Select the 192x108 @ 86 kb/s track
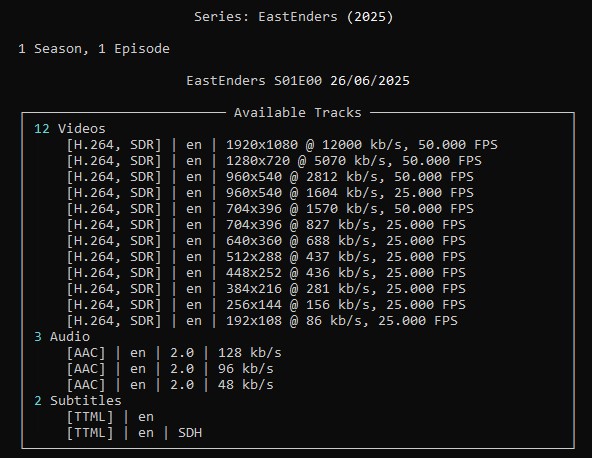 pos(262,321)
